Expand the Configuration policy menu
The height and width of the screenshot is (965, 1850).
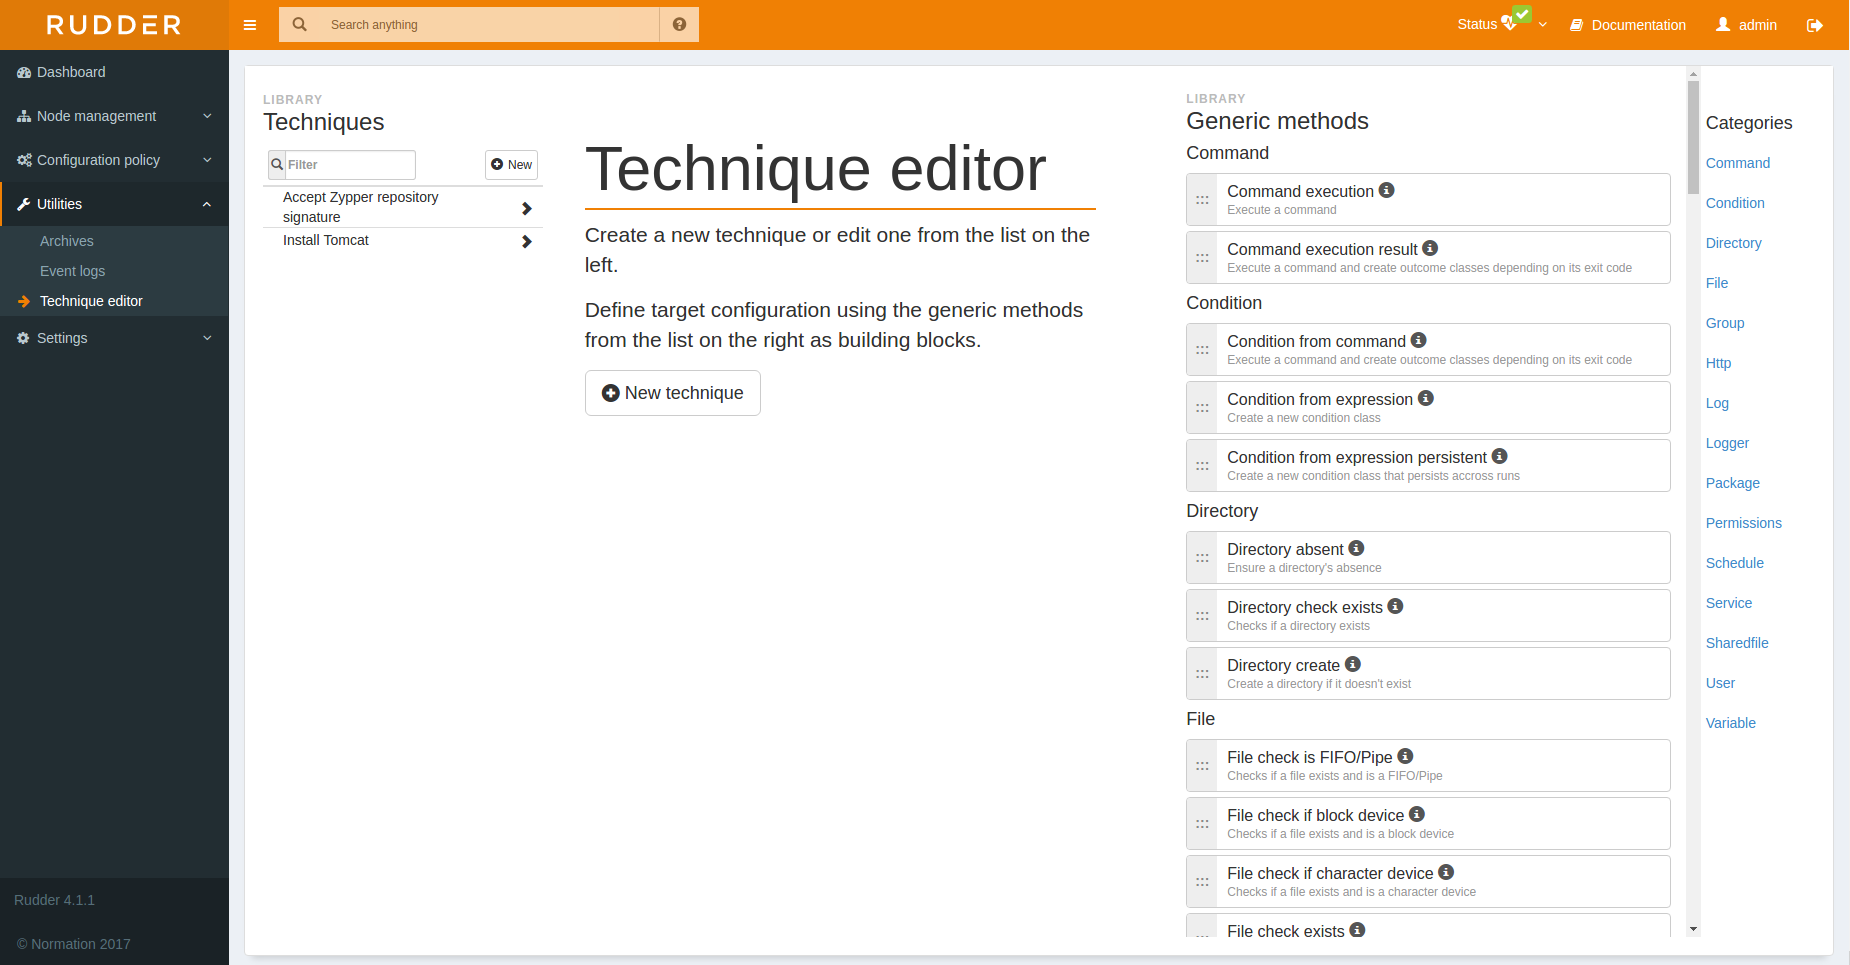114,160
